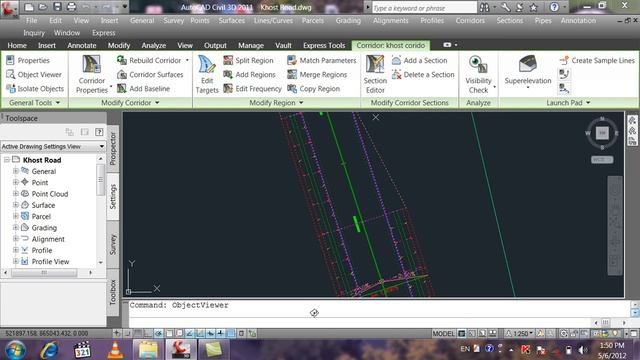Open Object Viewer
This screenshot has height=360, width=640.
click(34, 75)
